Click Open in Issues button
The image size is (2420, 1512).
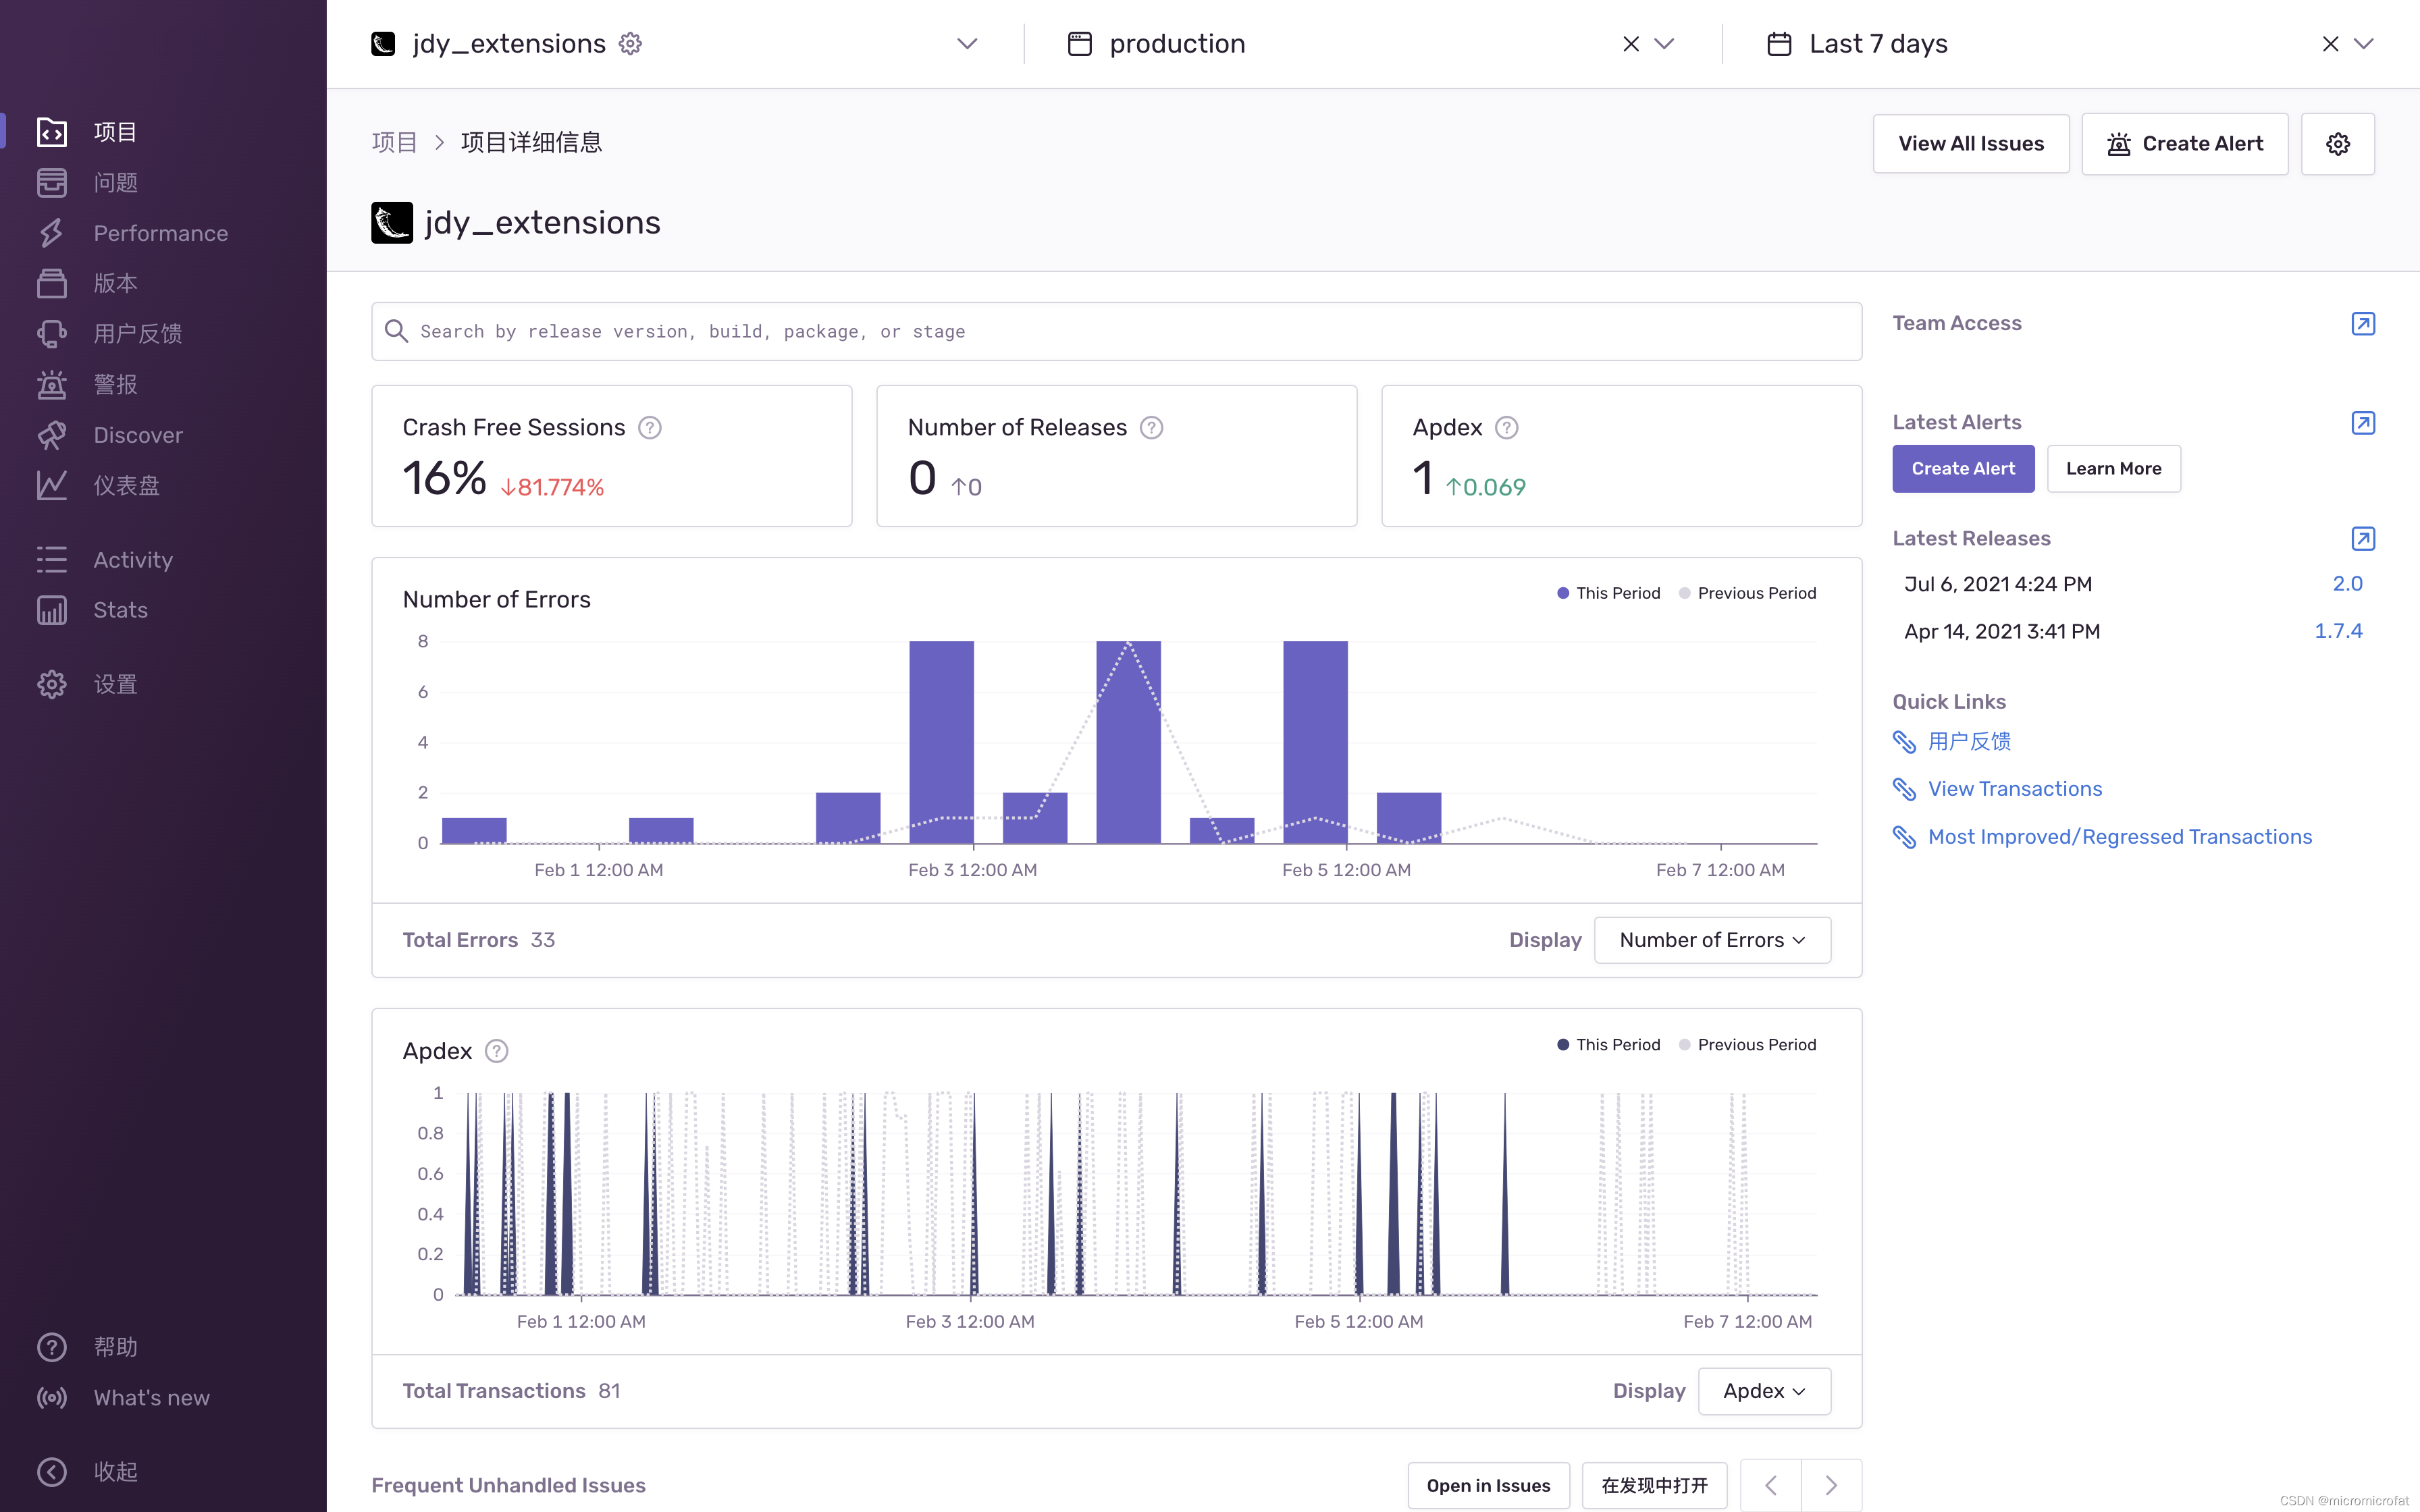coord(1488,1485)
